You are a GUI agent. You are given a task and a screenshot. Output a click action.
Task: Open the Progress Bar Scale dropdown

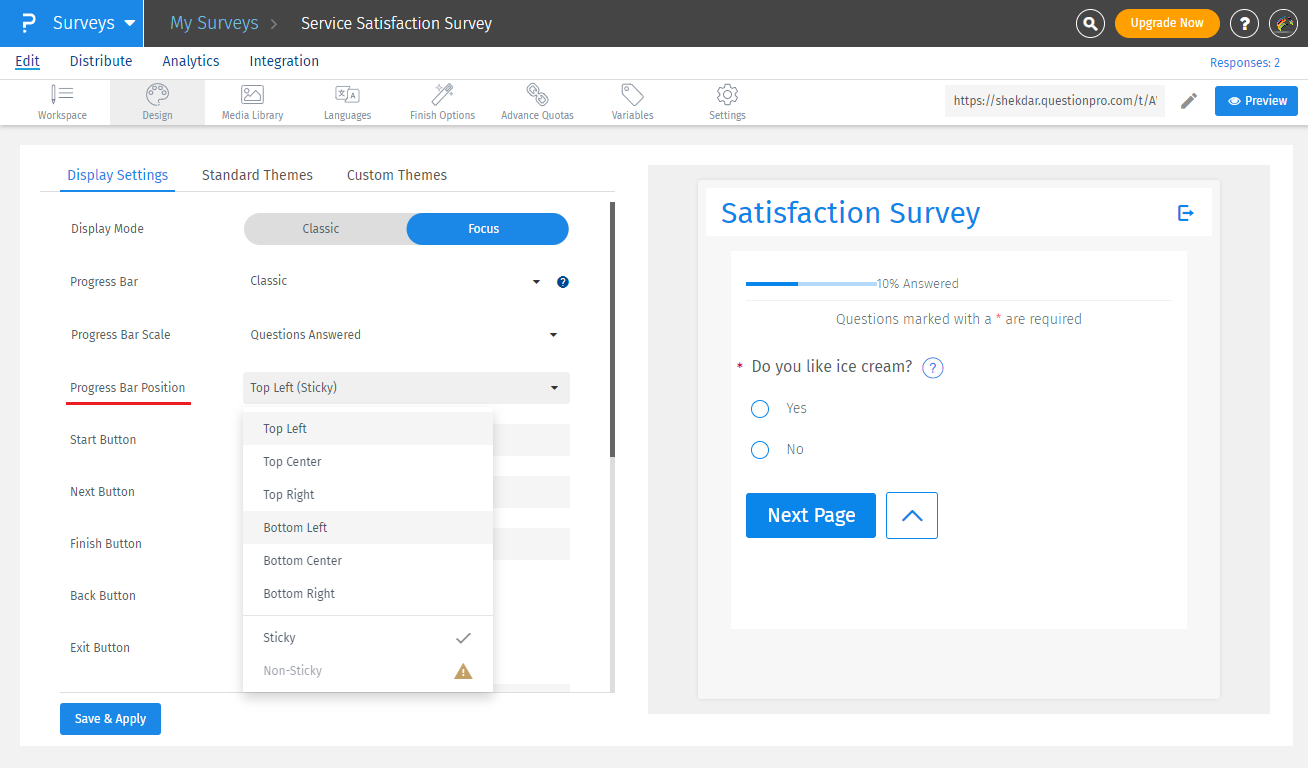[405, 334]
